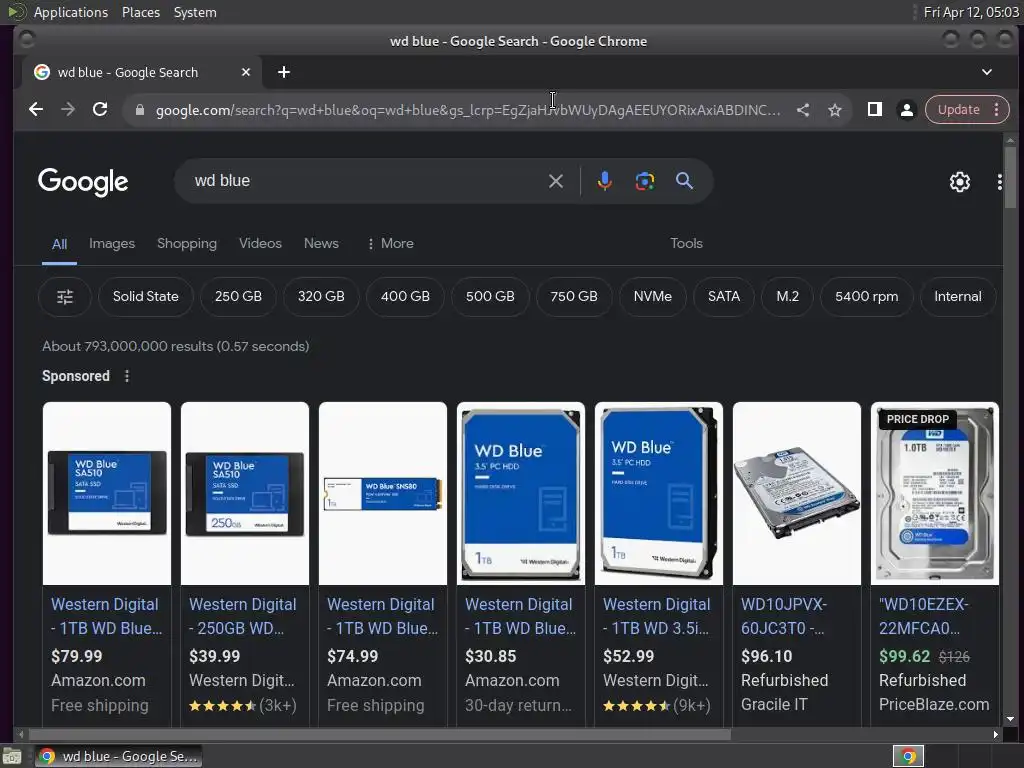Click the scrollbar's right arrow
Screen dimensions: 1024x768
[x=995, y=734]
